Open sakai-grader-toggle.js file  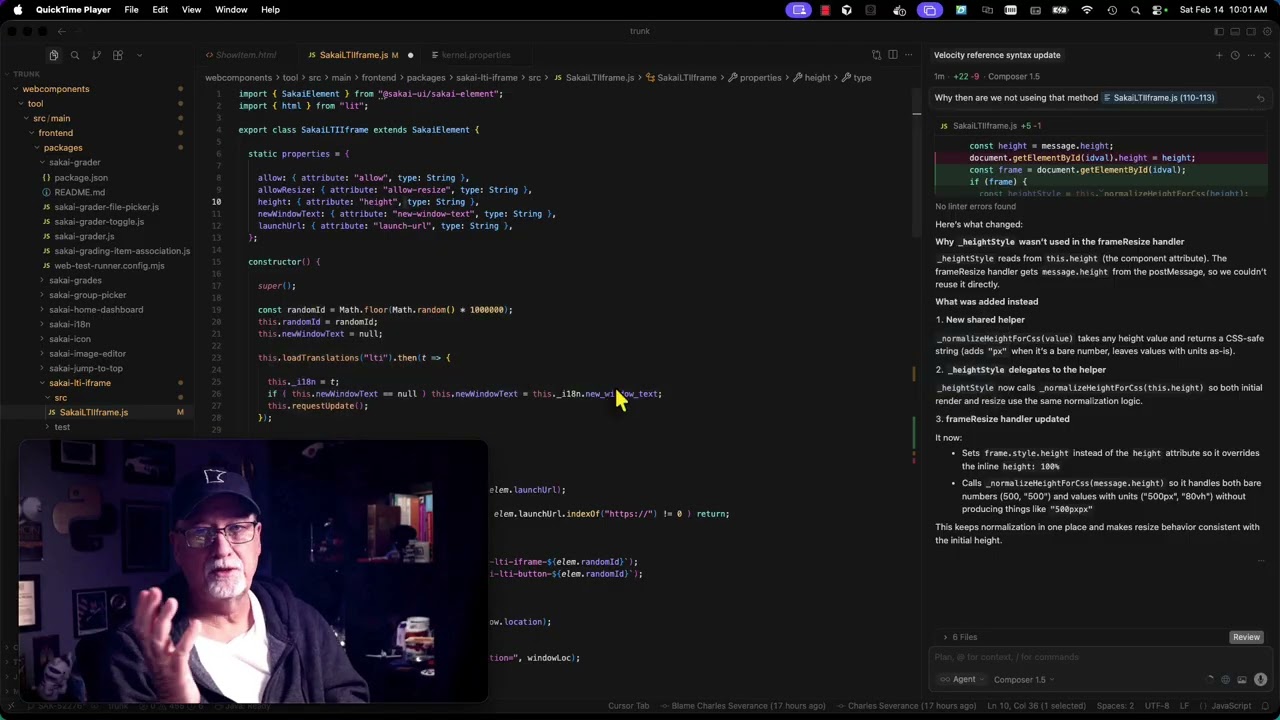(x=99, y=221)
